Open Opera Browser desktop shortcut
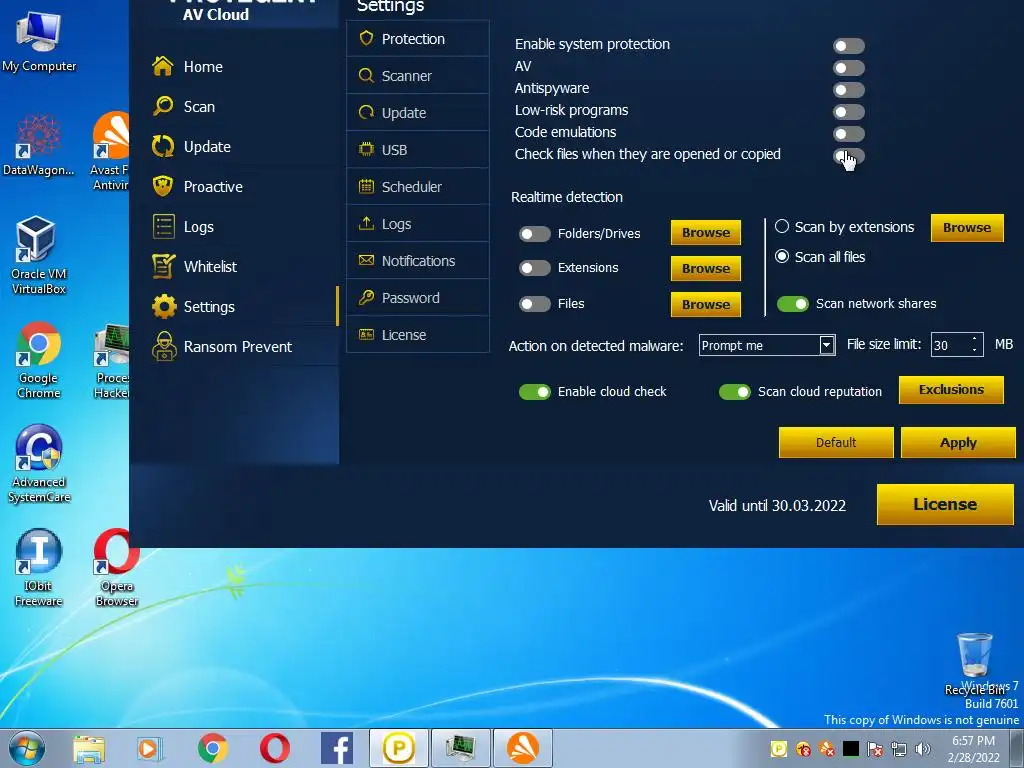The image size is (1024, 768). [117, 568]
